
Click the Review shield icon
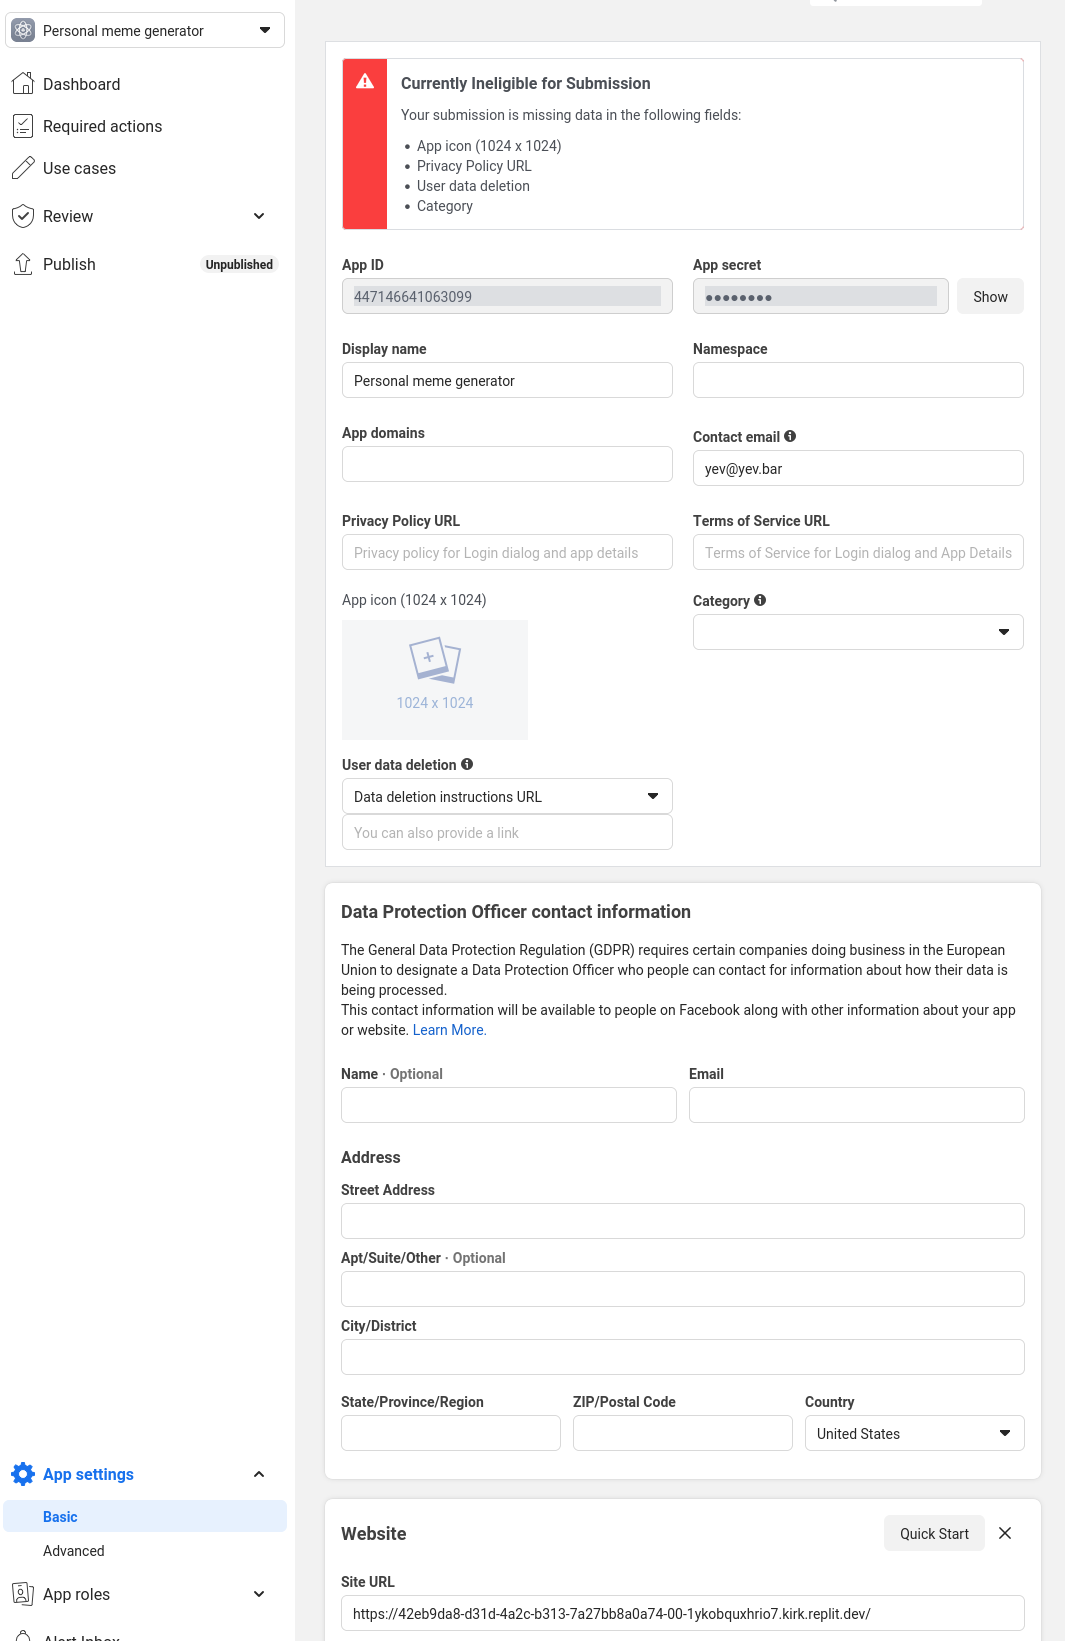coord(23,216)
